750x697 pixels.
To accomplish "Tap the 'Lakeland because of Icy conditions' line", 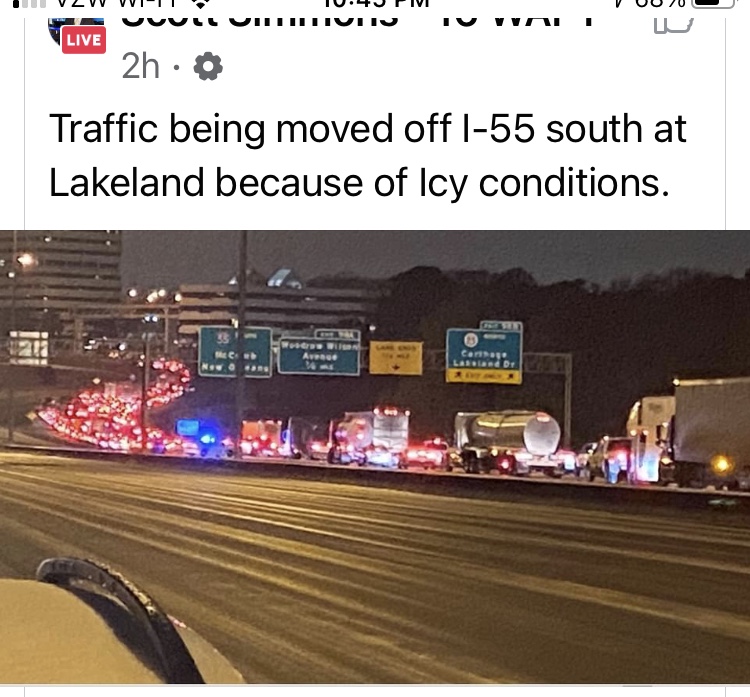I will coord(359,183).
